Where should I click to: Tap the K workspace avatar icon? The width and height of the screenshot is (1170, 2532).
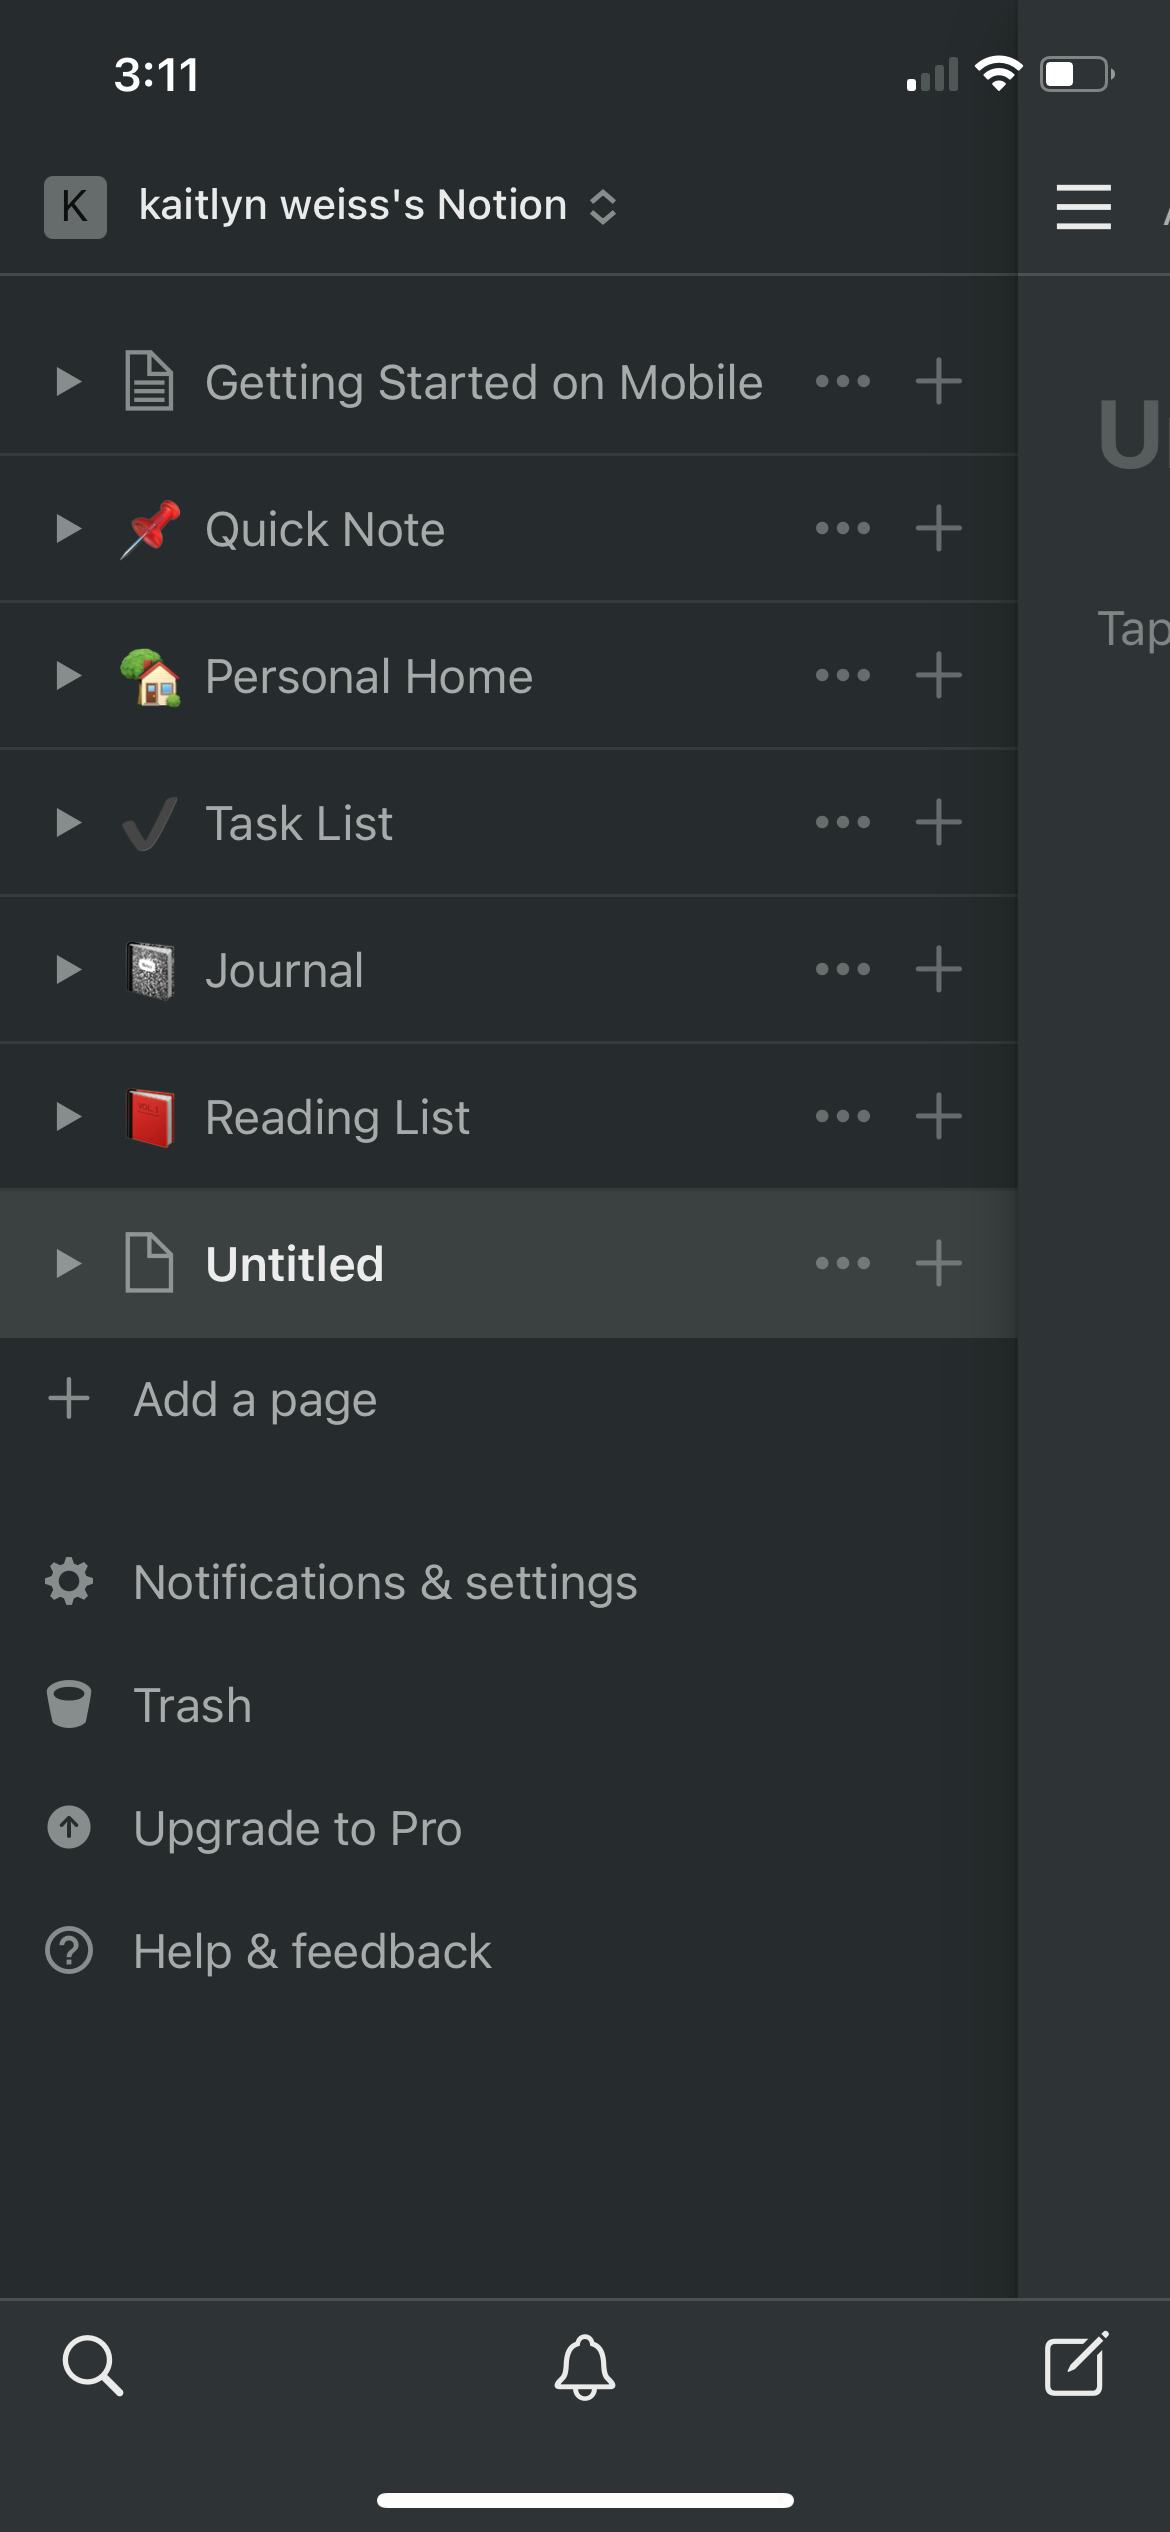(x=74, y=207)
